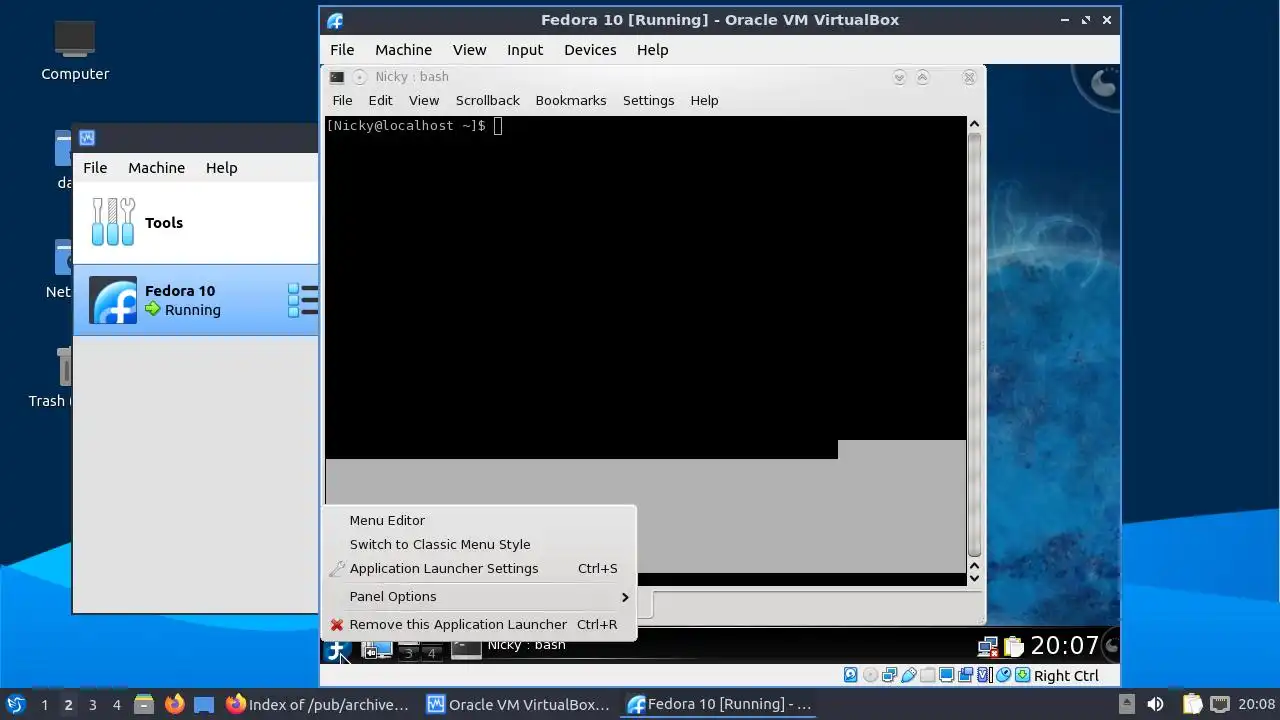Toggle the pin-on-all-desktops button in Konsole title bar
Image resolution: width=1280 pixels, height=720 pixels.
click(359, 77)
